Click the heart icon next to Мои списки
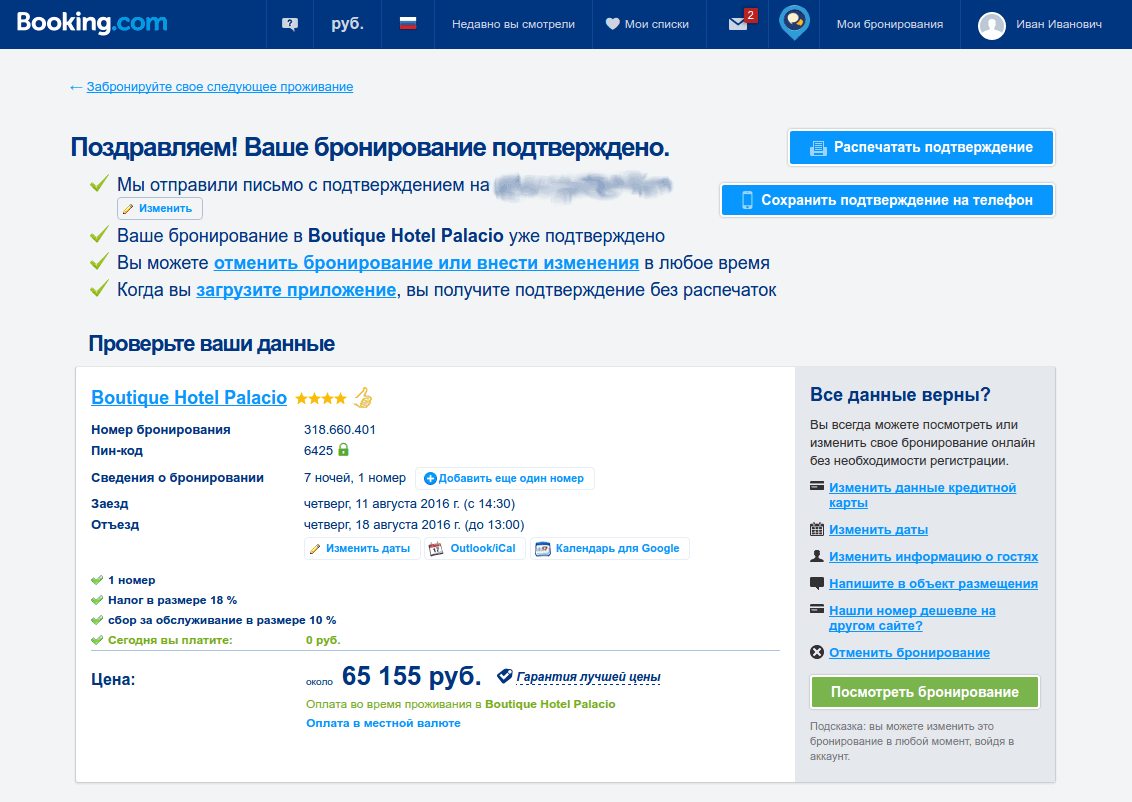Viewport: 1132px width, 802px height. click(614, 24)
